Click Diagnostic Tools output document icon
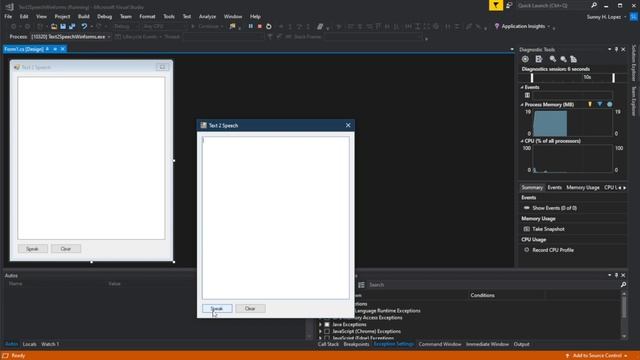Viewport: 640px width, 360px height. tap(539, 59)
